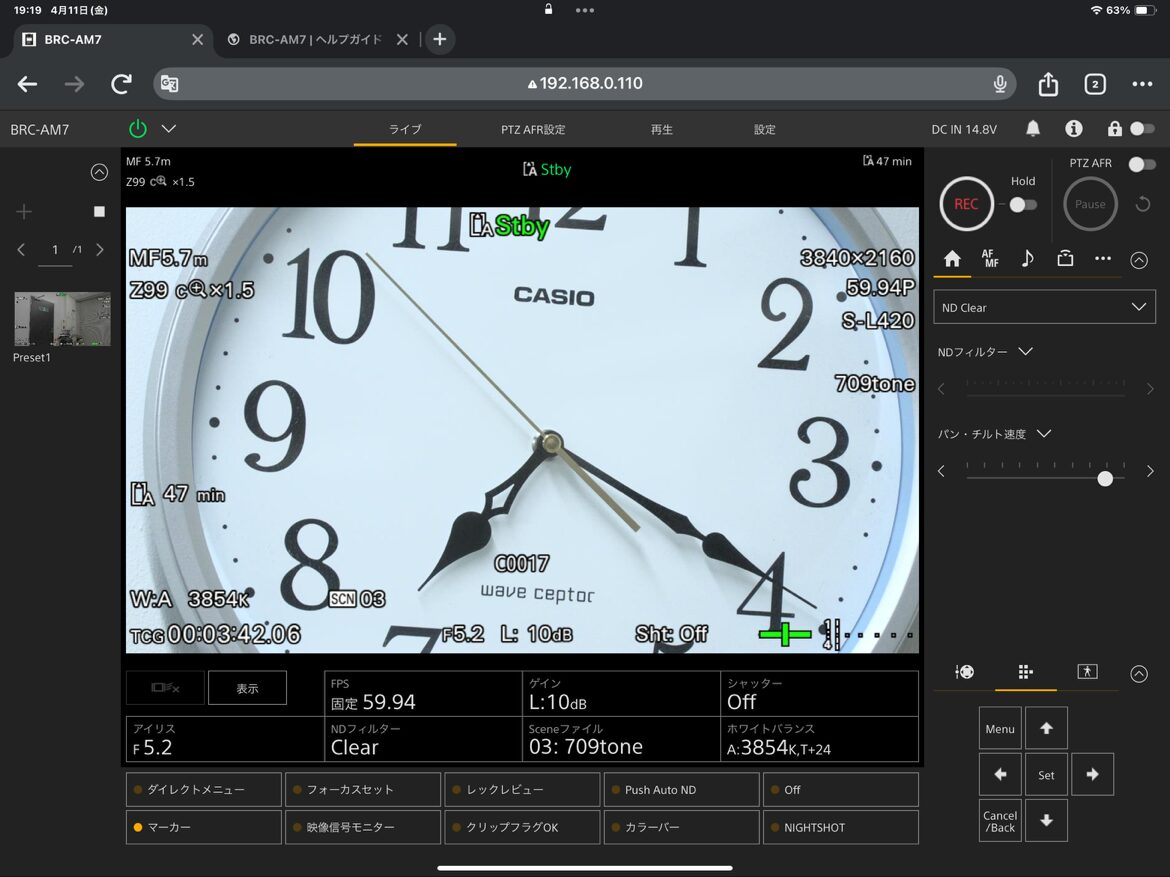Toggle the REC Hold switch

tap(1023, 205)
